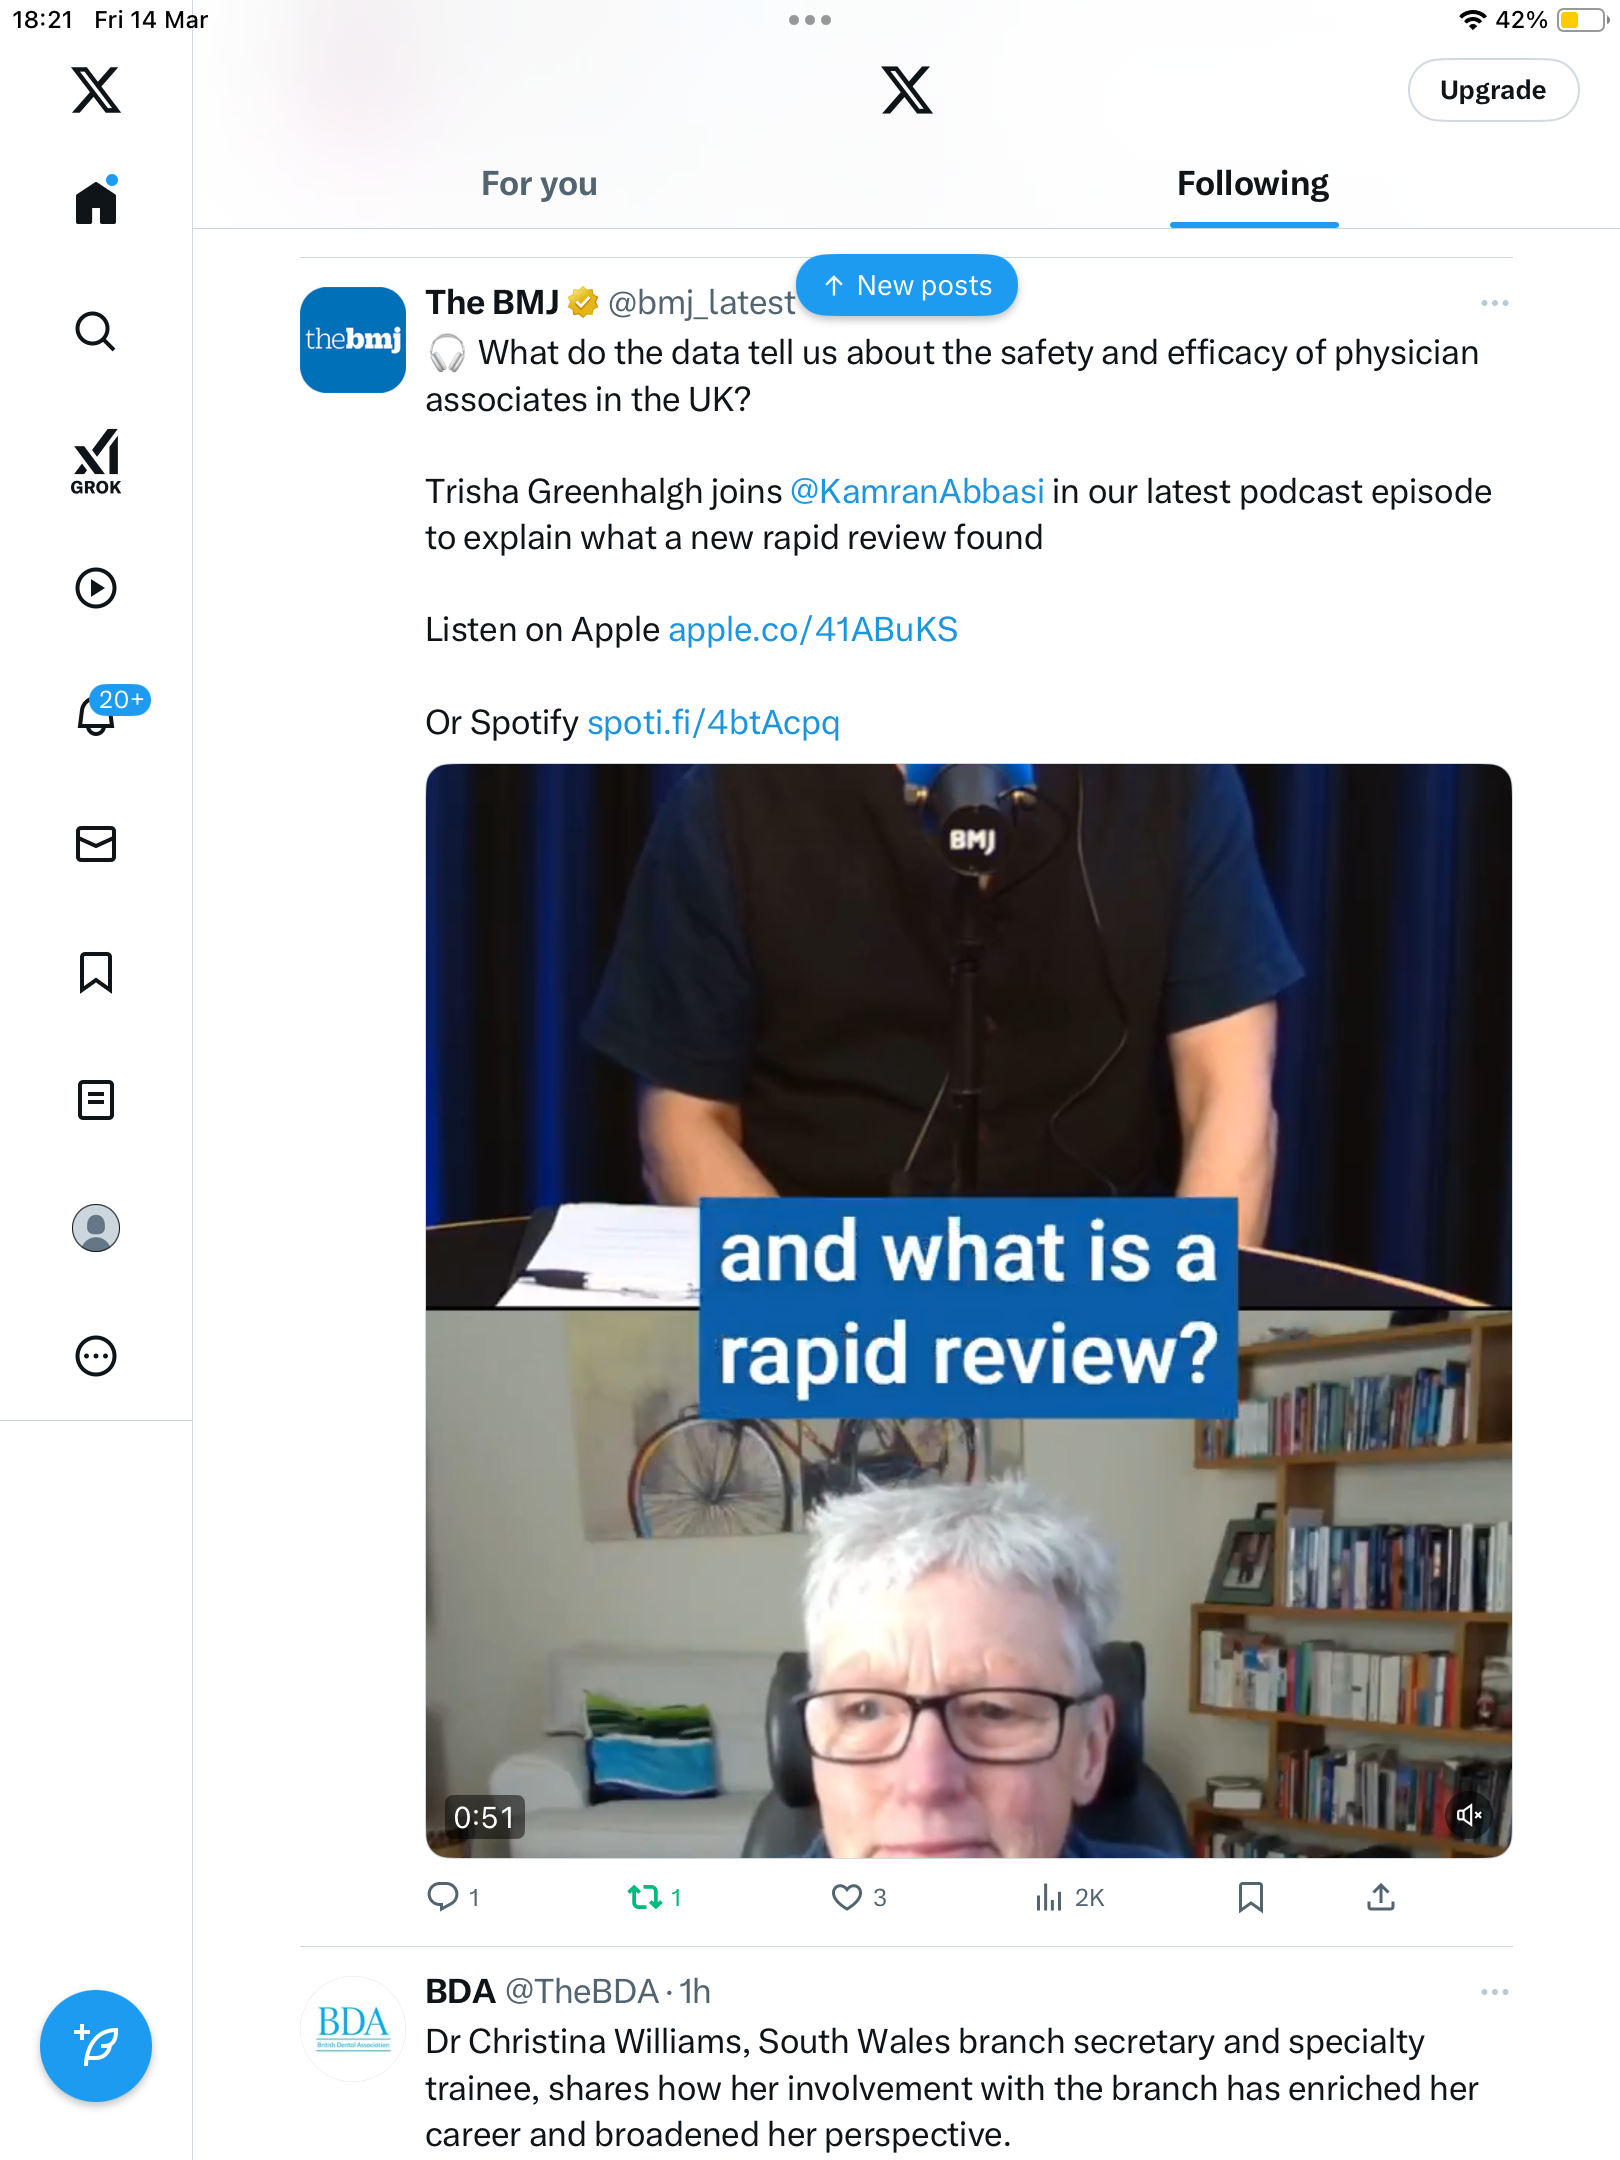Open more options on the BMJ post
This screenshot has width=1620, height=2160.
[1494, 303]
